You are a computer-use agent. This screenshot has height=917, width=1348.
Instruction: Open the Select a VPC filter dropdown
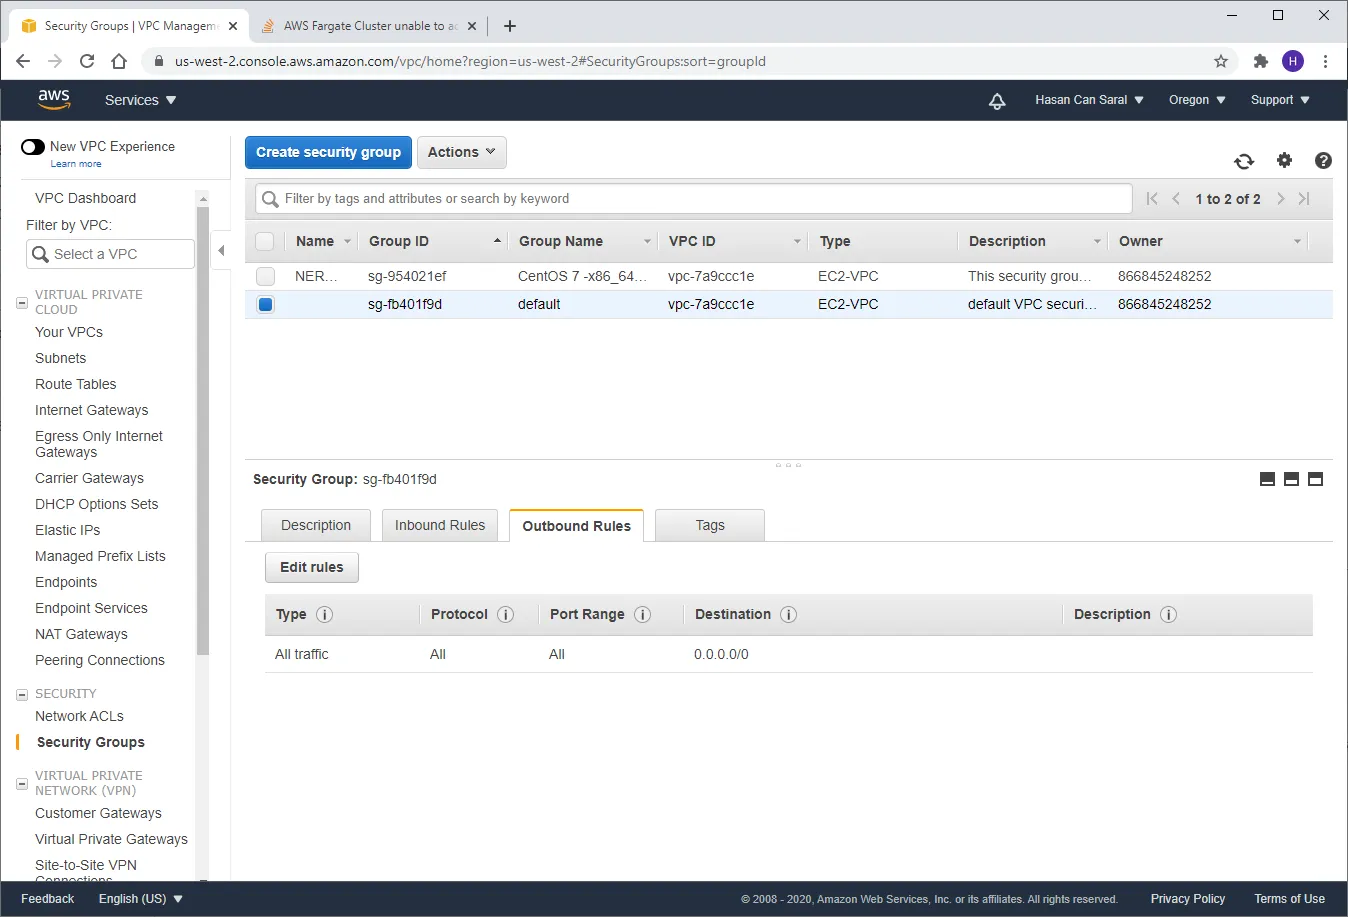(x=110, y=254)
